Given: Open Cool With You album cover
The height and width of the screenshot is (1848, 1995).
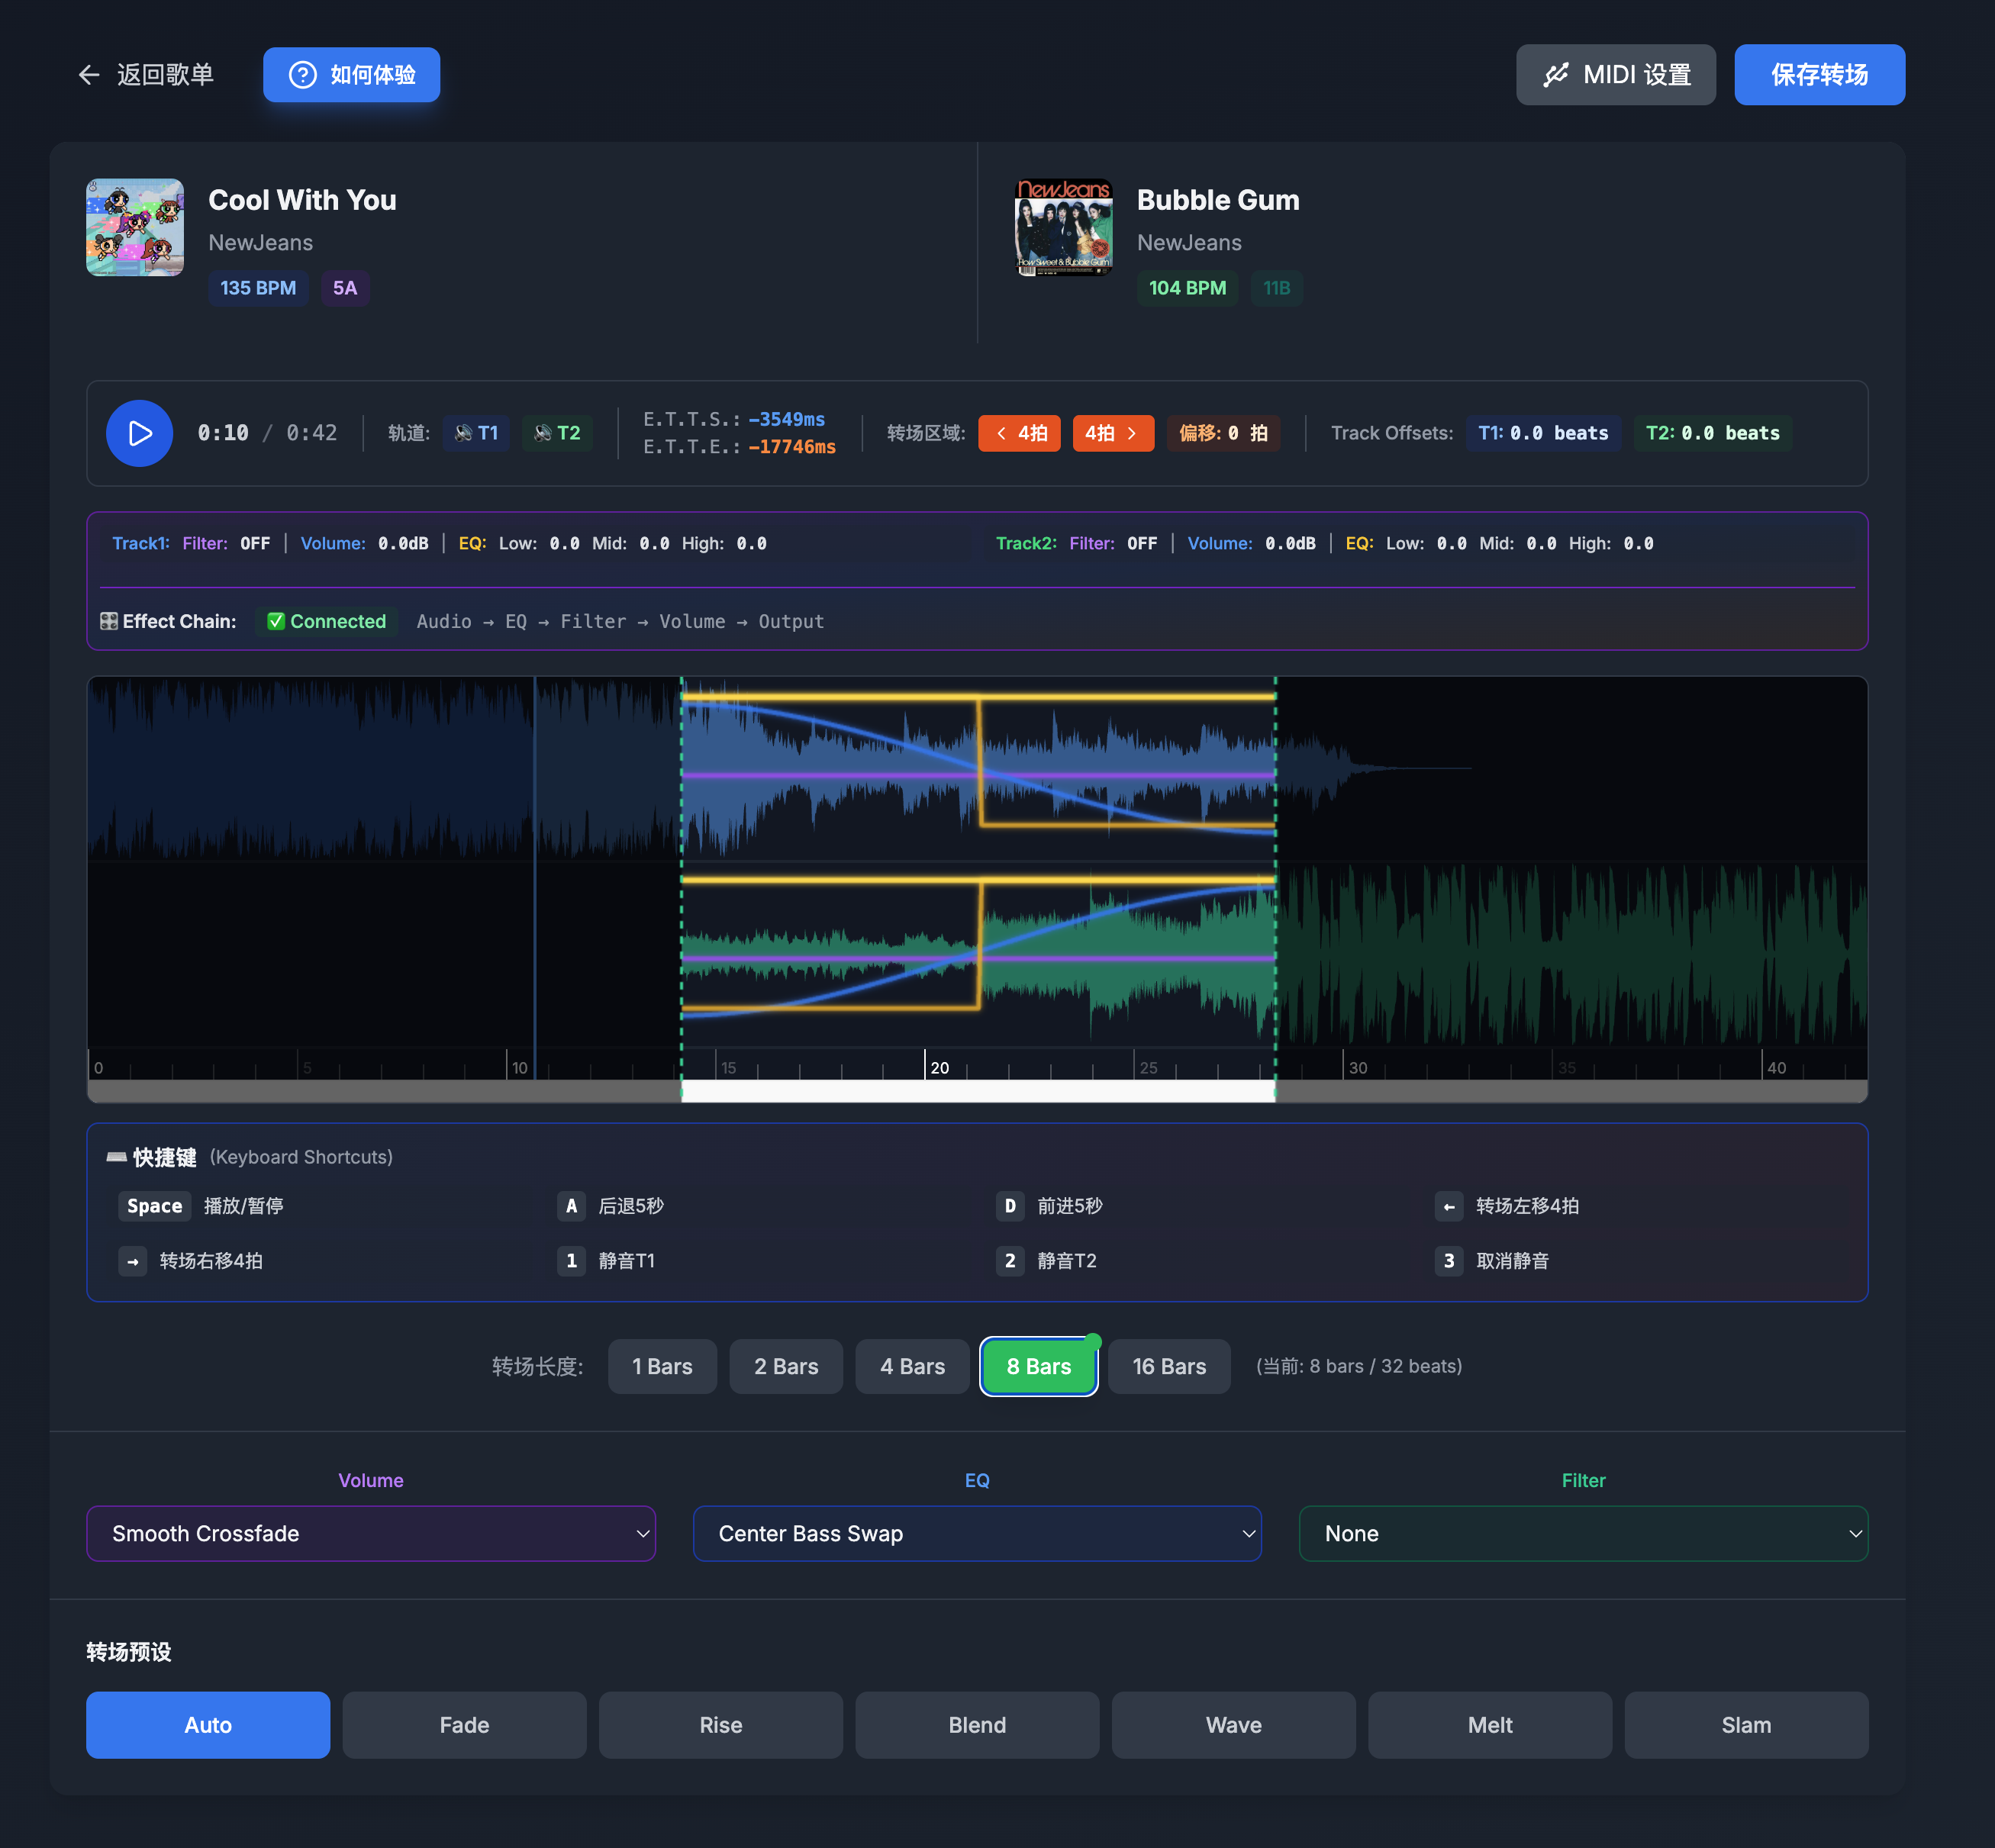Looking at the screenshot, I should coord(135,228).
